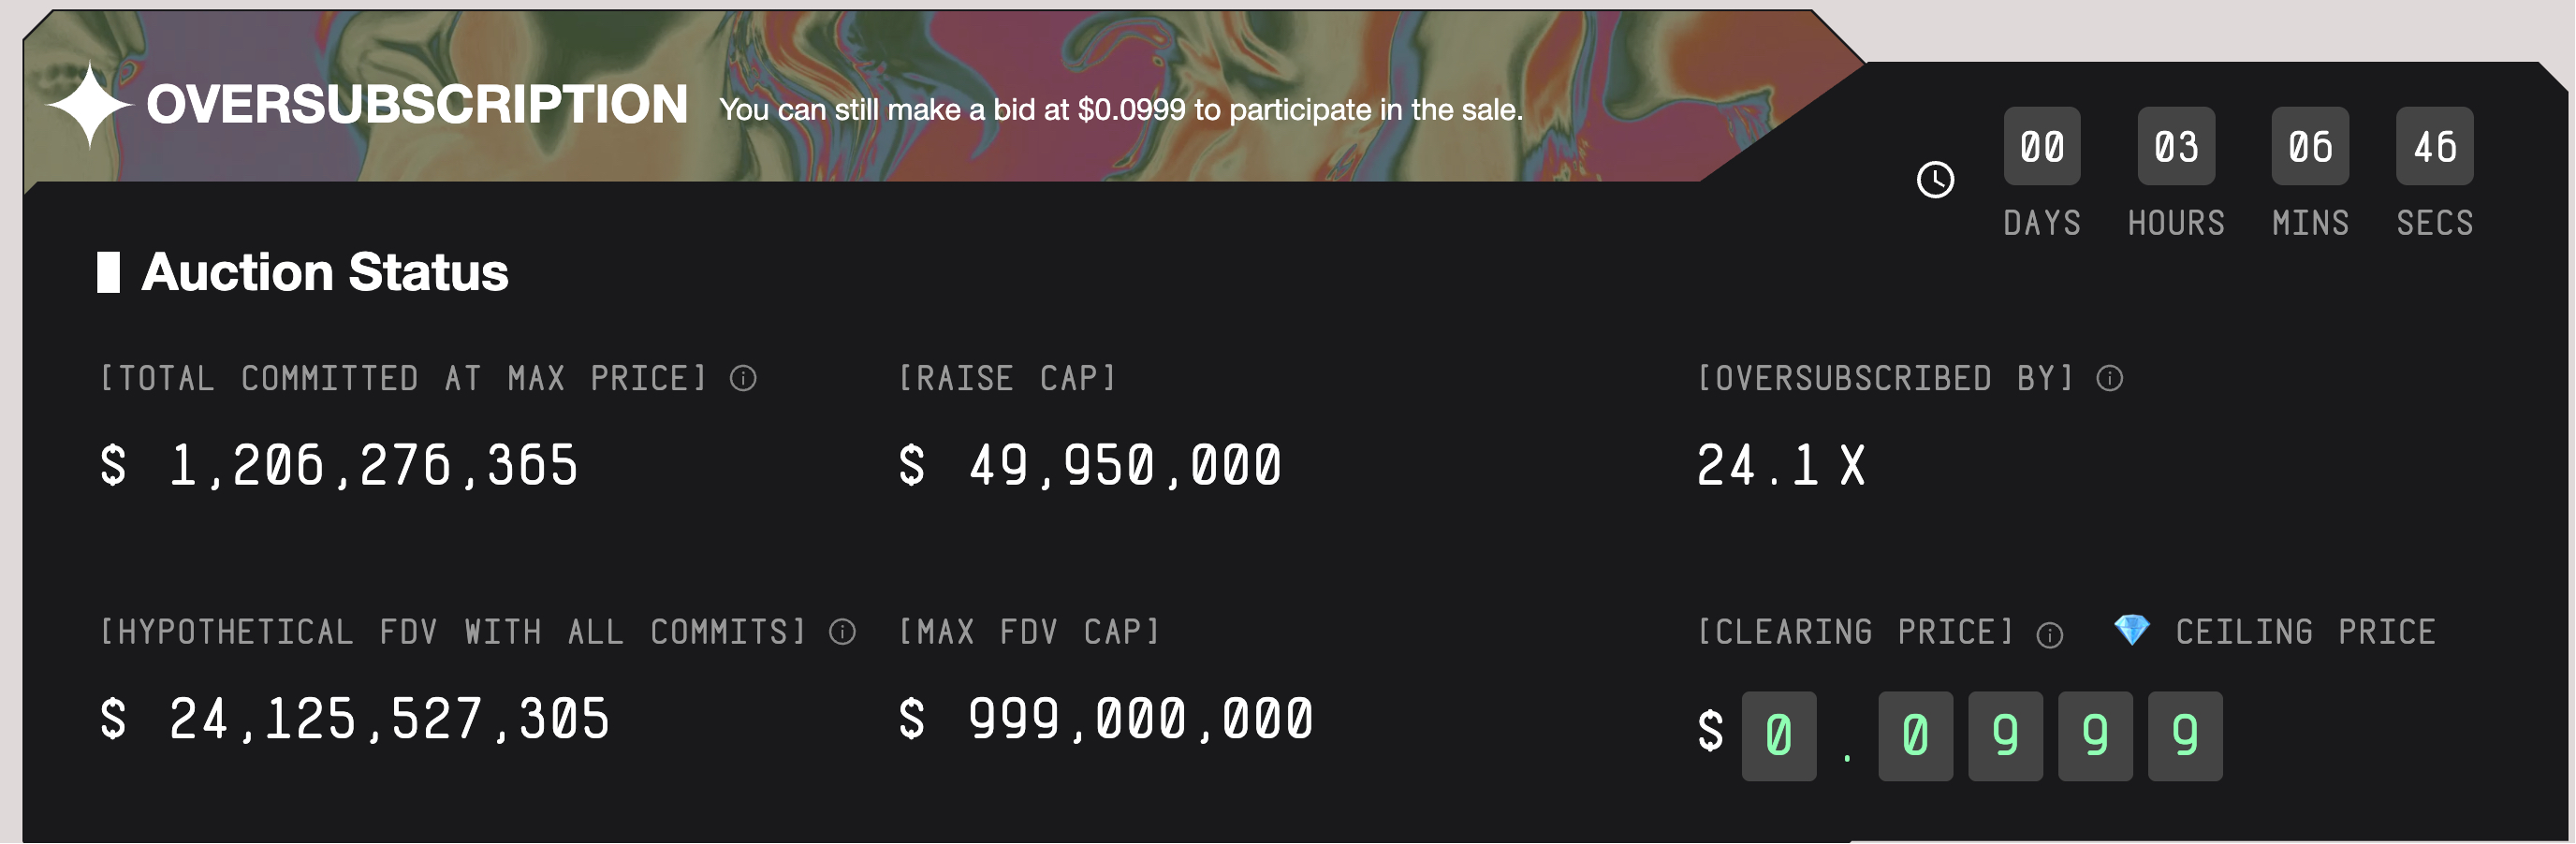Viewport: 2576px width, 844px height.
Task: Click the Mins countdown tile showing 06
Action: pos(2310,147)
